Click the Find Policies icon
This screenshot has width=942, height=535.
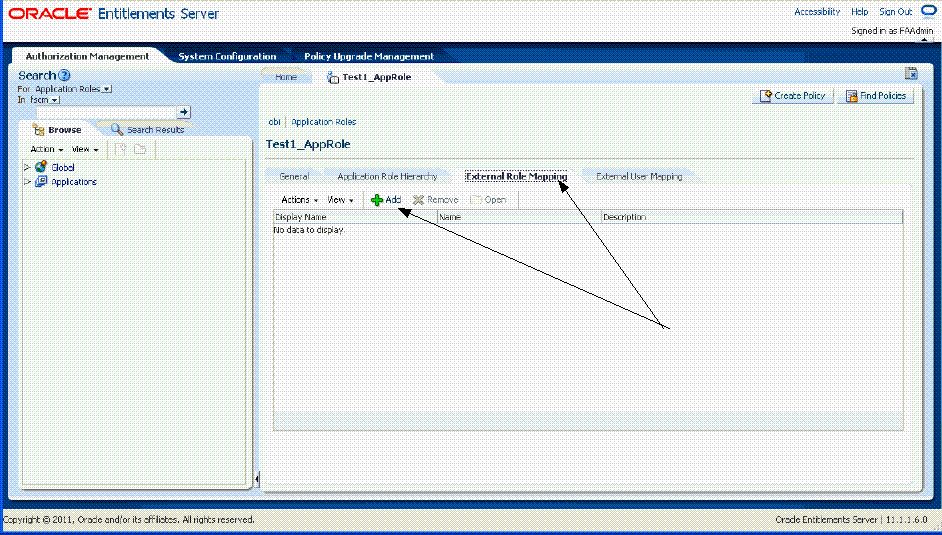click(851, 96)
